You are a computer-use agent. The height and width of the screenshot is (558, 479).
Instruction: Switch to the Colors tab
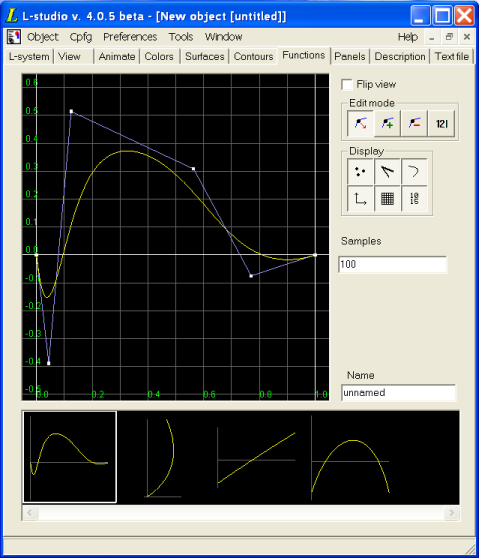tap(159, 57)
